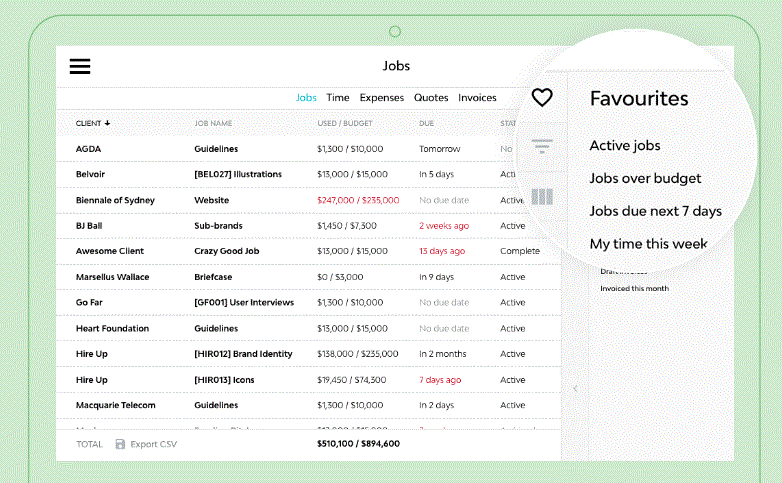Open the Quotes tab
This screenshot has height=483, width=782.
click(x=431, y=98)
